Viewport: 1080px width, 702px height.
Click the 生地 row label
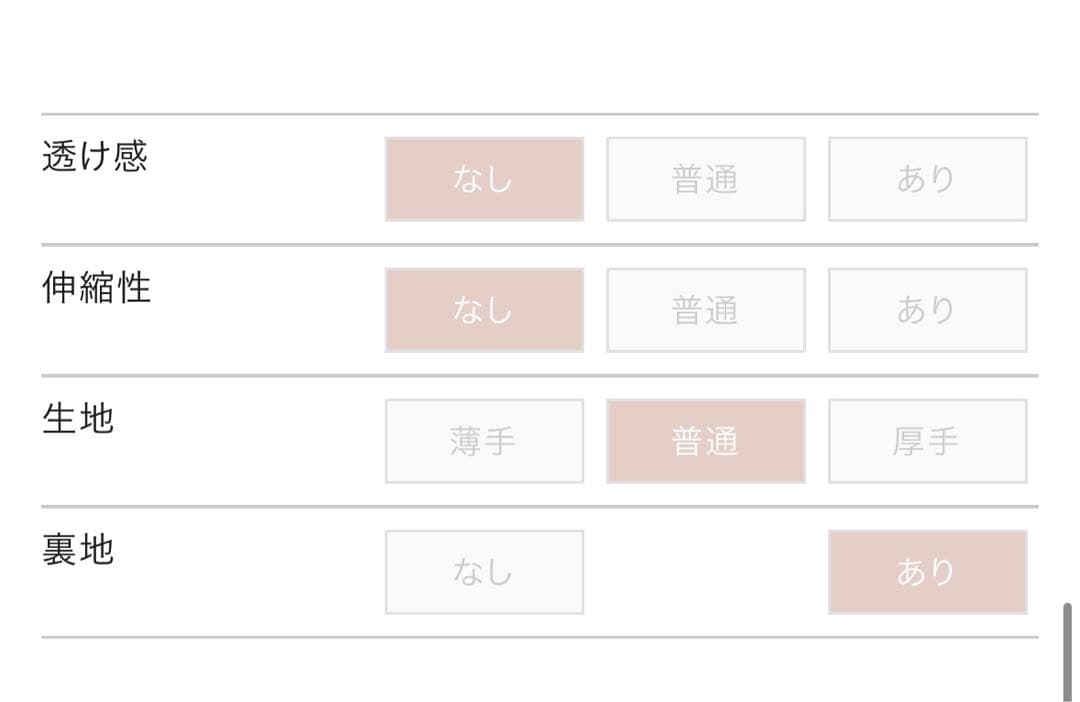(x=78, y=417)
